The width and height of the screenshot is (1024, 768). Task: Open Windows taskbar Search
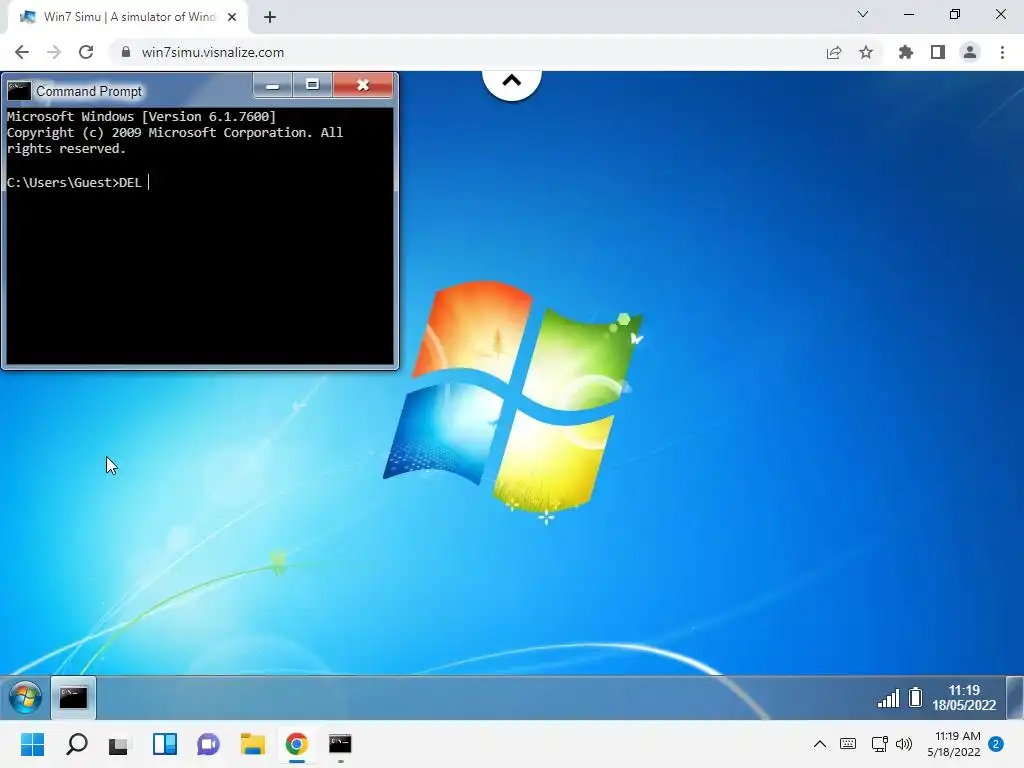click(76, 744)
